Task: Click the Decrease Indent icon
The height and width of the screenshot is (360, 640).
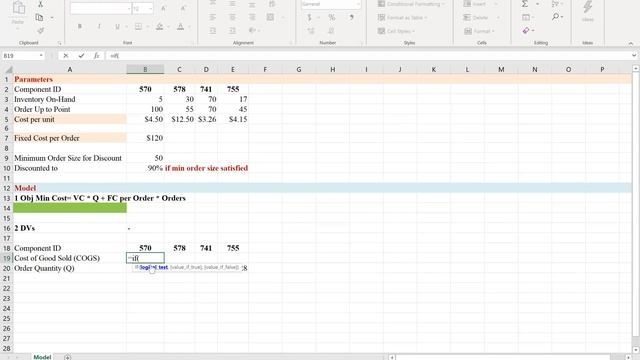Action: click(x=213, y=31)
